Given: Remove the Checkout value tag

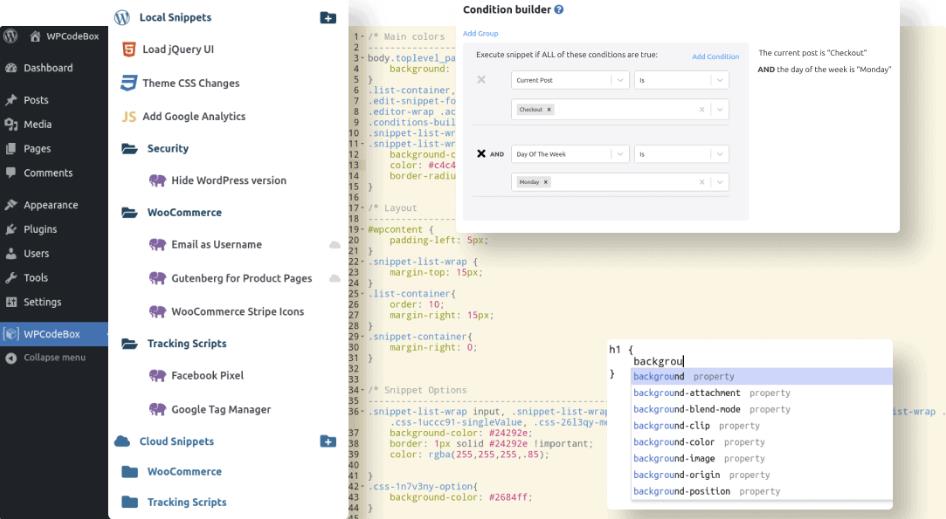Looking at the screenshot, I should (x=549, y=110).
